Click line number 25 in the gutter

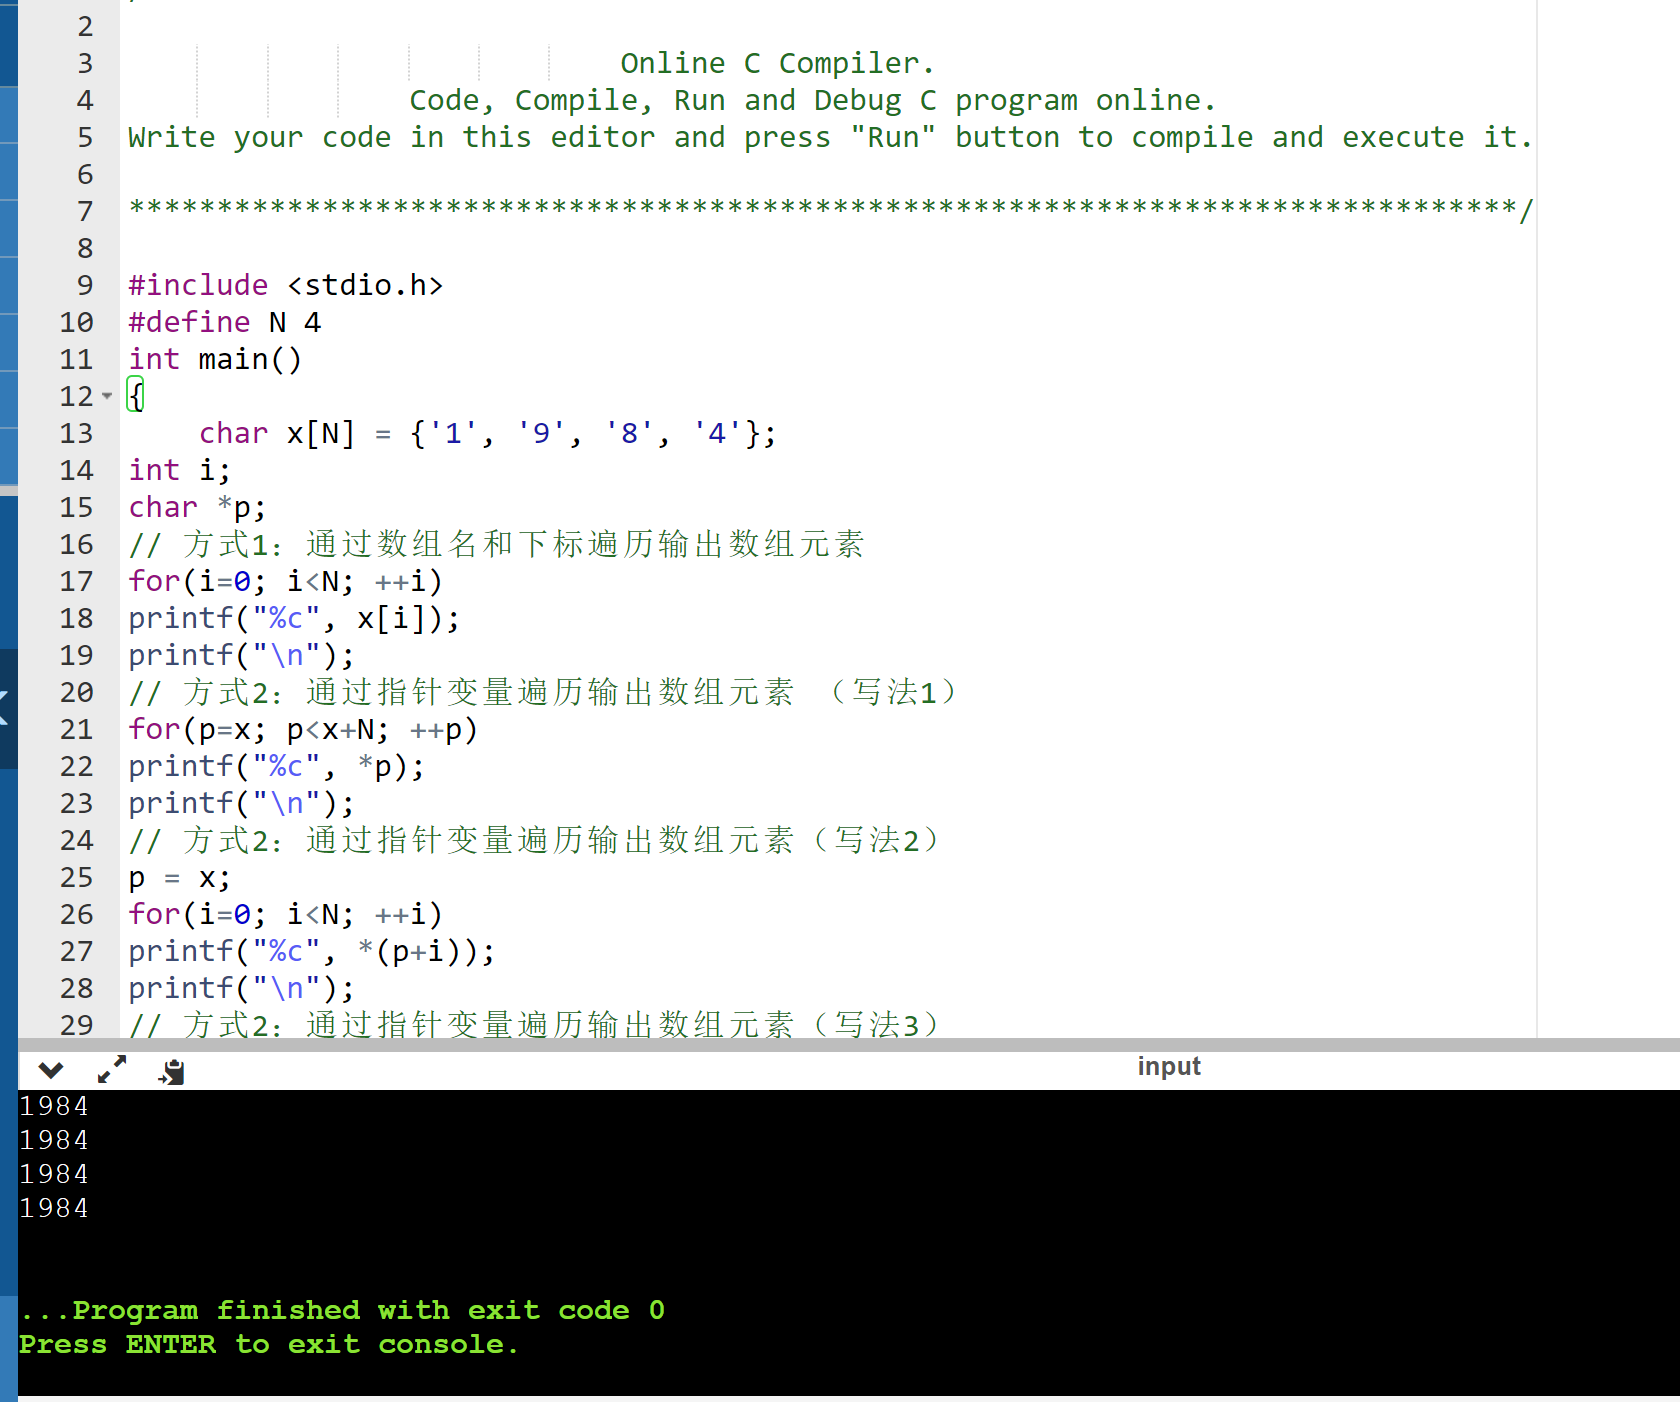(76, 877)
